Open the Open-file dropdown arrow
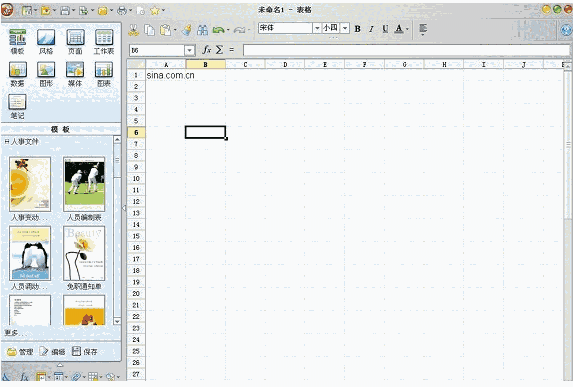This screenshot has width=573, height=387. tap(54, 11)
